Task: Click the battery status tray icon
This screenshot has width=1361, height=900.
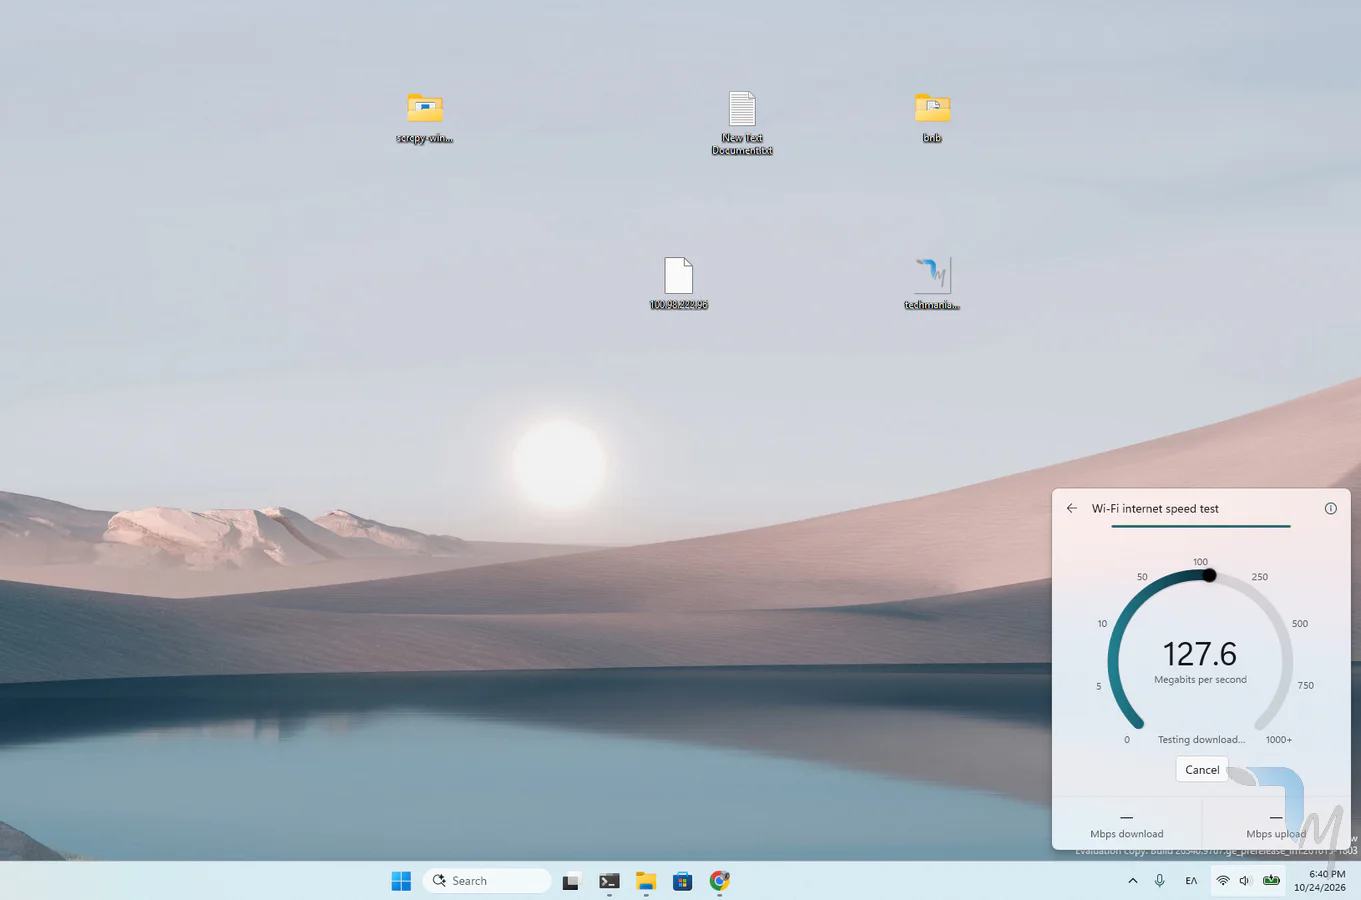Action: tap(1271, 881)
